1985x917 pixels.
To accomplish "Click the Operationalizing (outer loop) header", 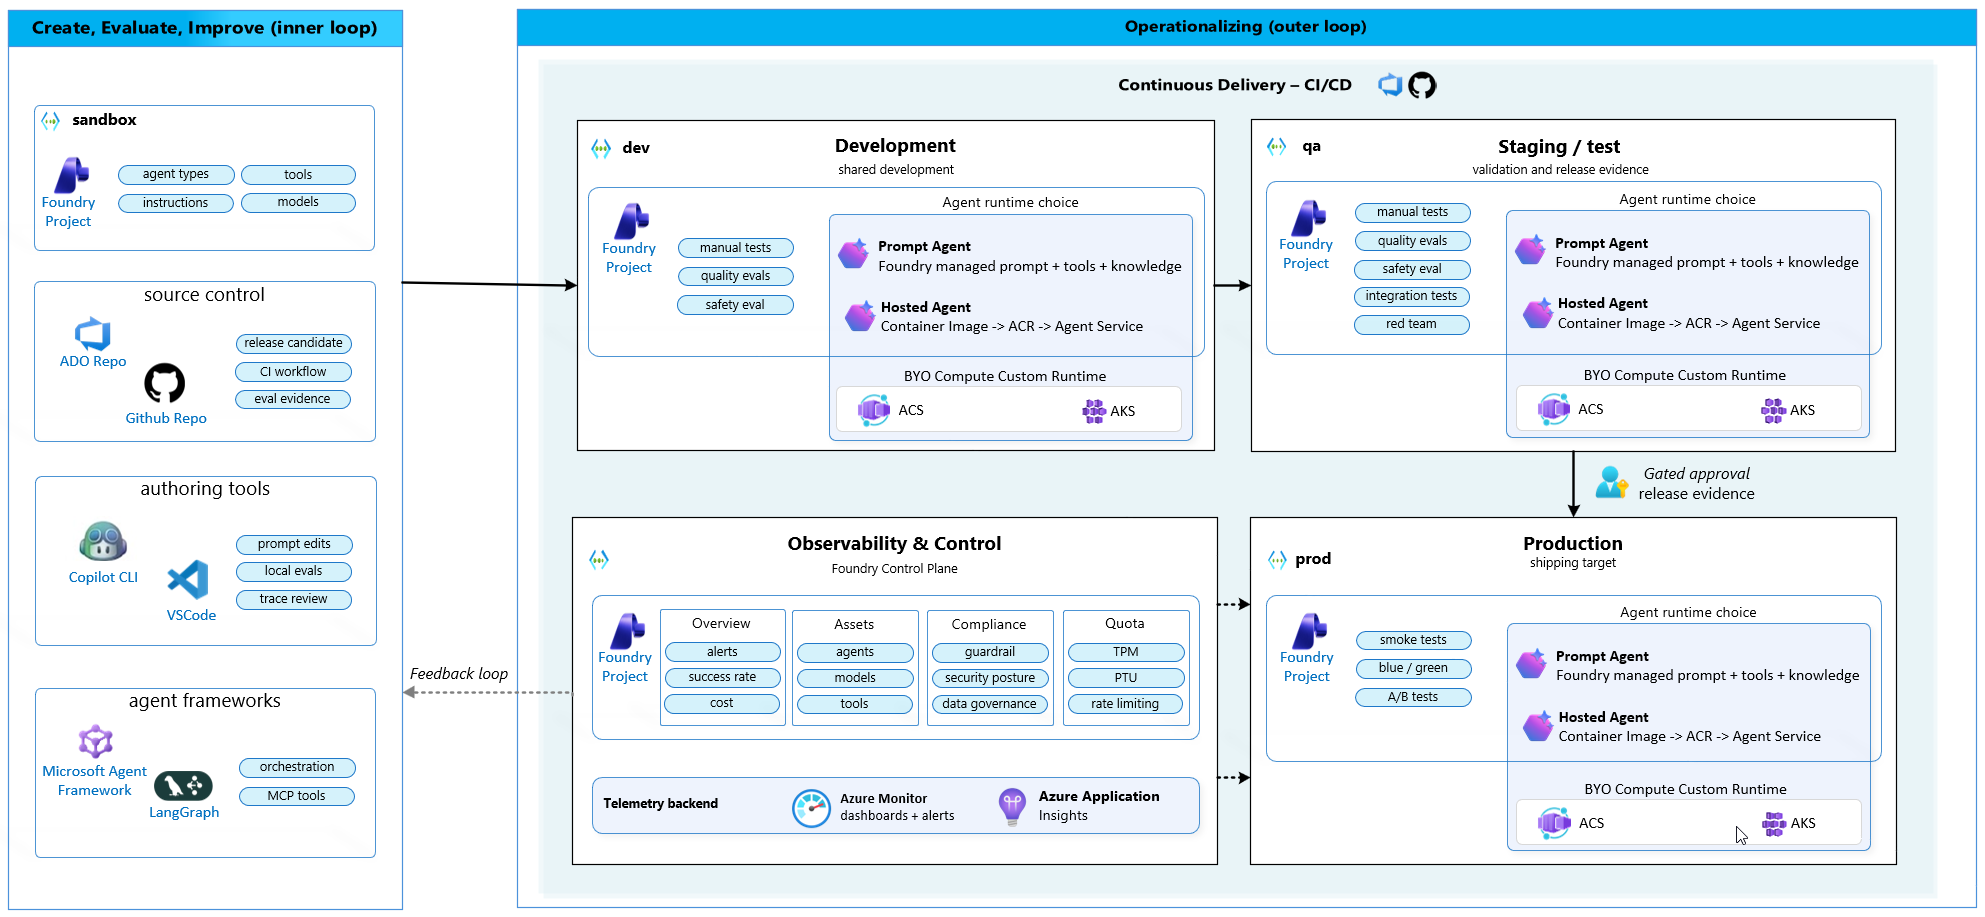I will point(1245,27).
